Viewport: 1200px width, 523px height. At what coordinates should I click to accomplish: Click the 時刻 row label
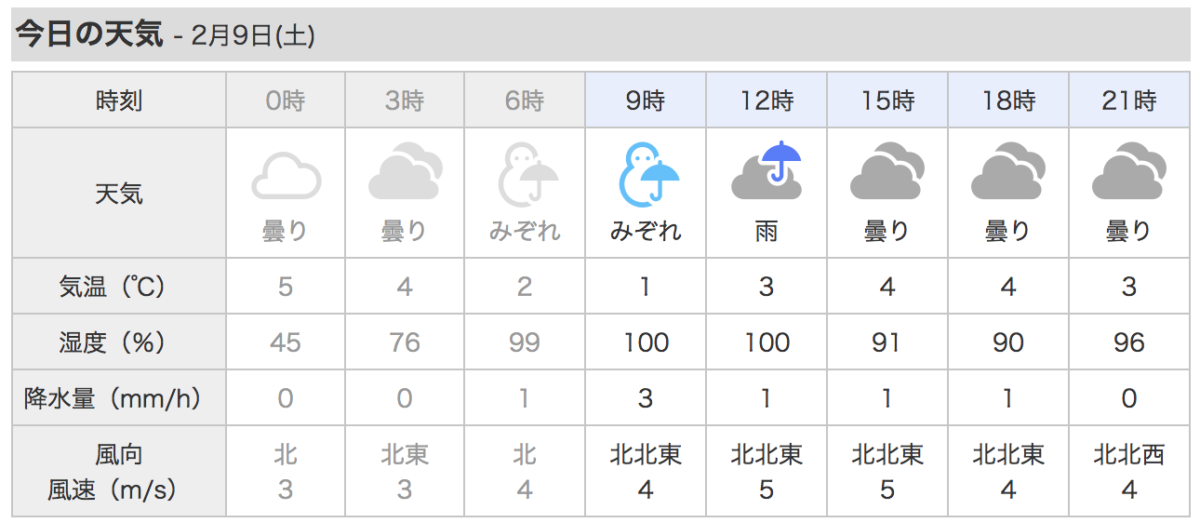(119, 100)
